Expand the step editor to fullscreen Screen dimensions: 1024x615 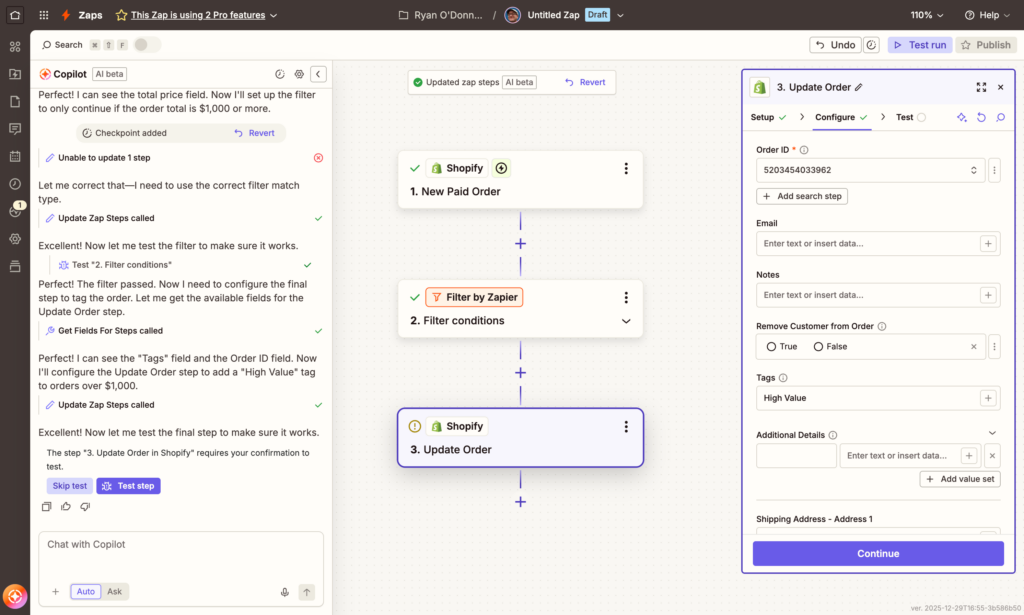pyautogui.click(x=981, y=87)
